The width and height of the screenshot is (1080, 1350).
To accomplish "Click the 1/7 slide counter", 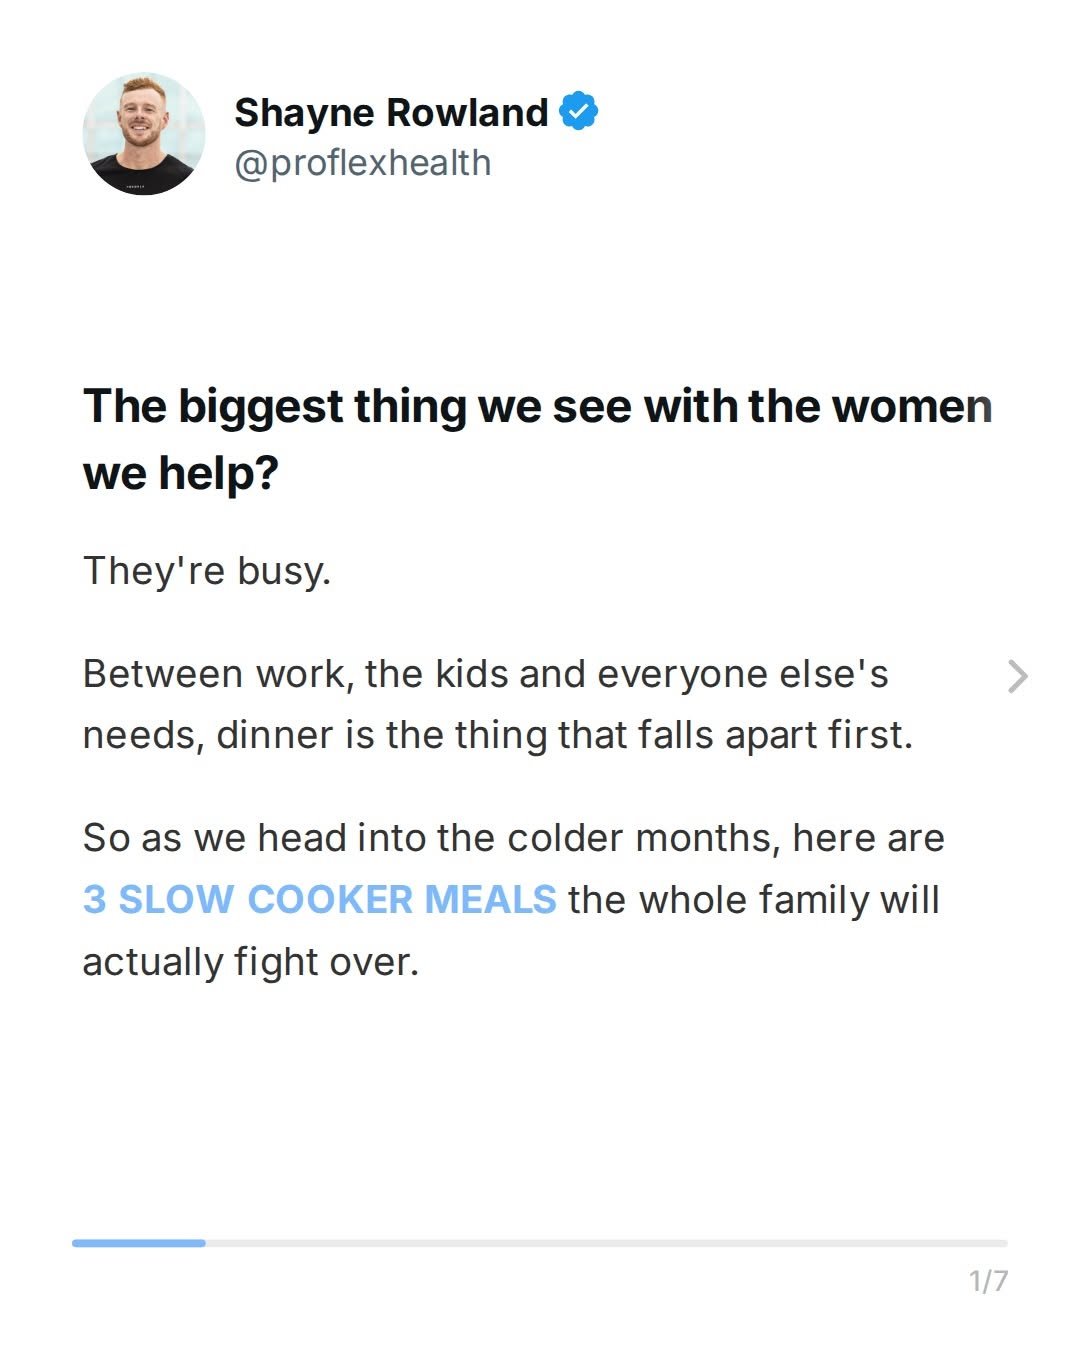I will (988, 1281).
